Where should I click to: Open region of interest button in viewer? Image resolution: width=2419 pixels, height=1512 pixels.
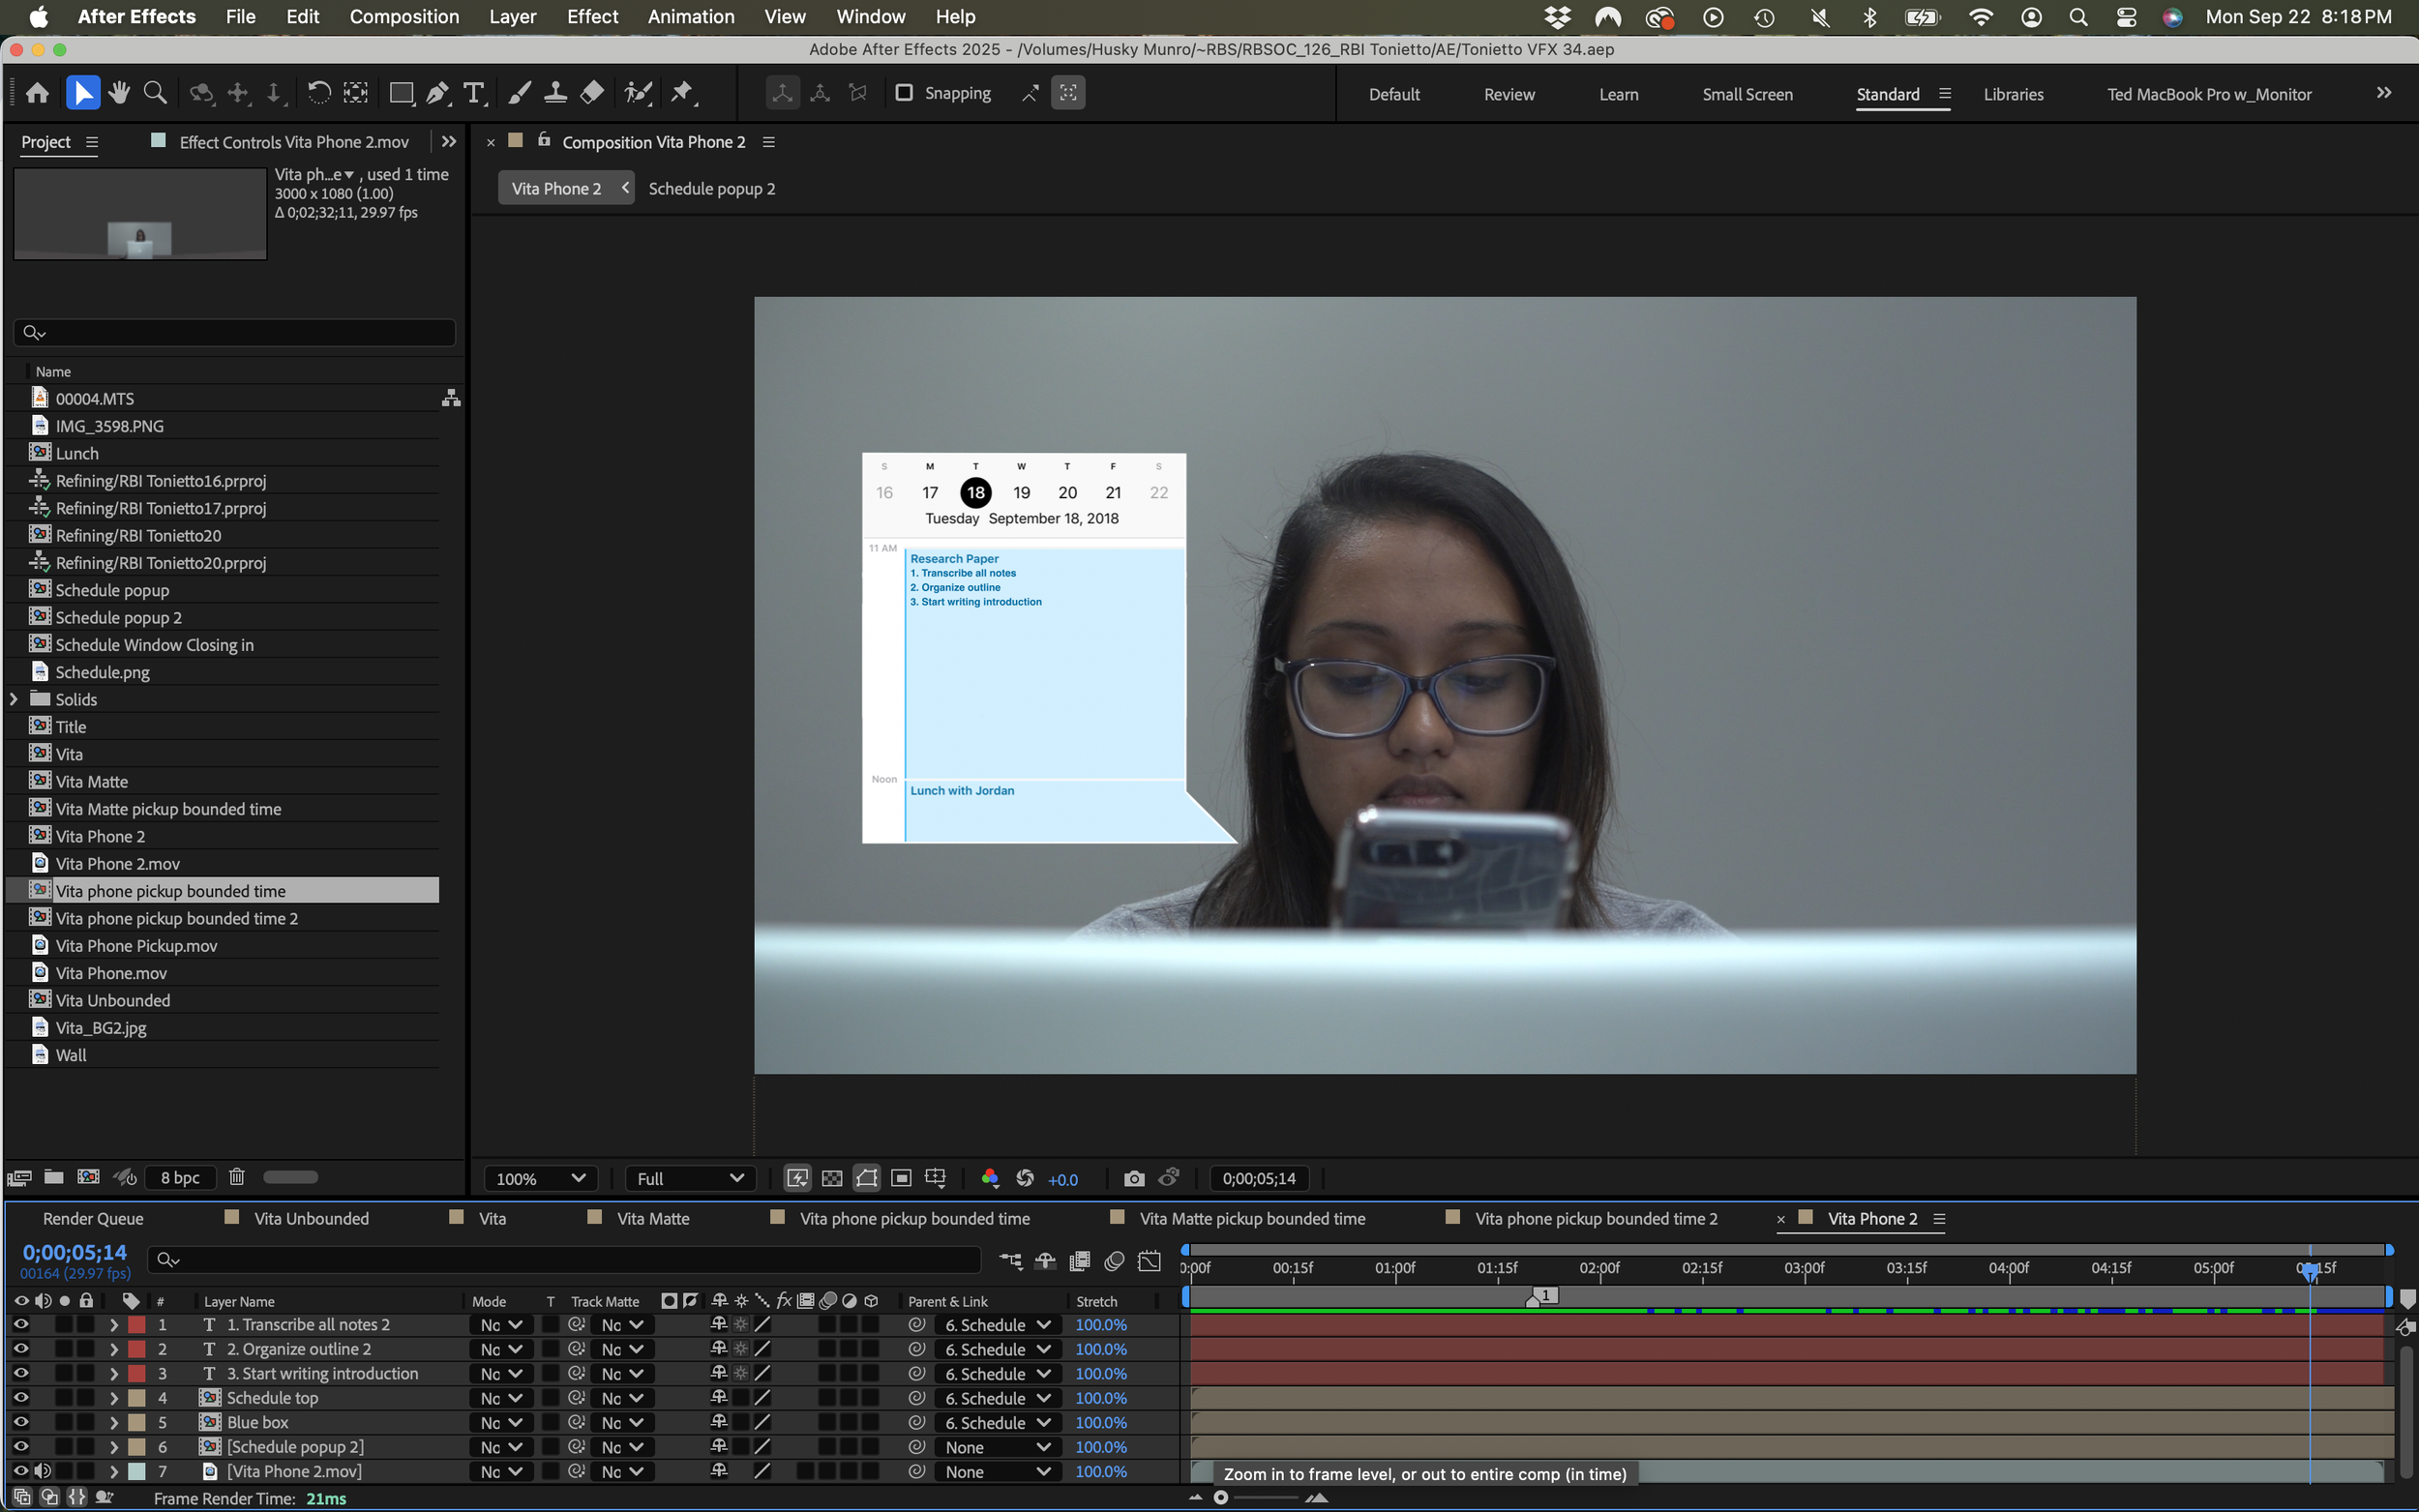pos(901,1179)
